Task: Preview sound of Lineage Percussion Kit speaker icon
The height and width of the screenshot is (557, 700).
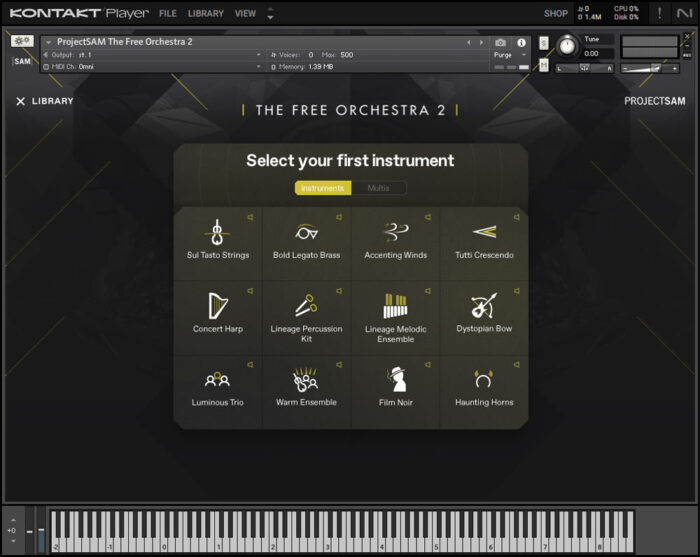Action: click(339, 291)
